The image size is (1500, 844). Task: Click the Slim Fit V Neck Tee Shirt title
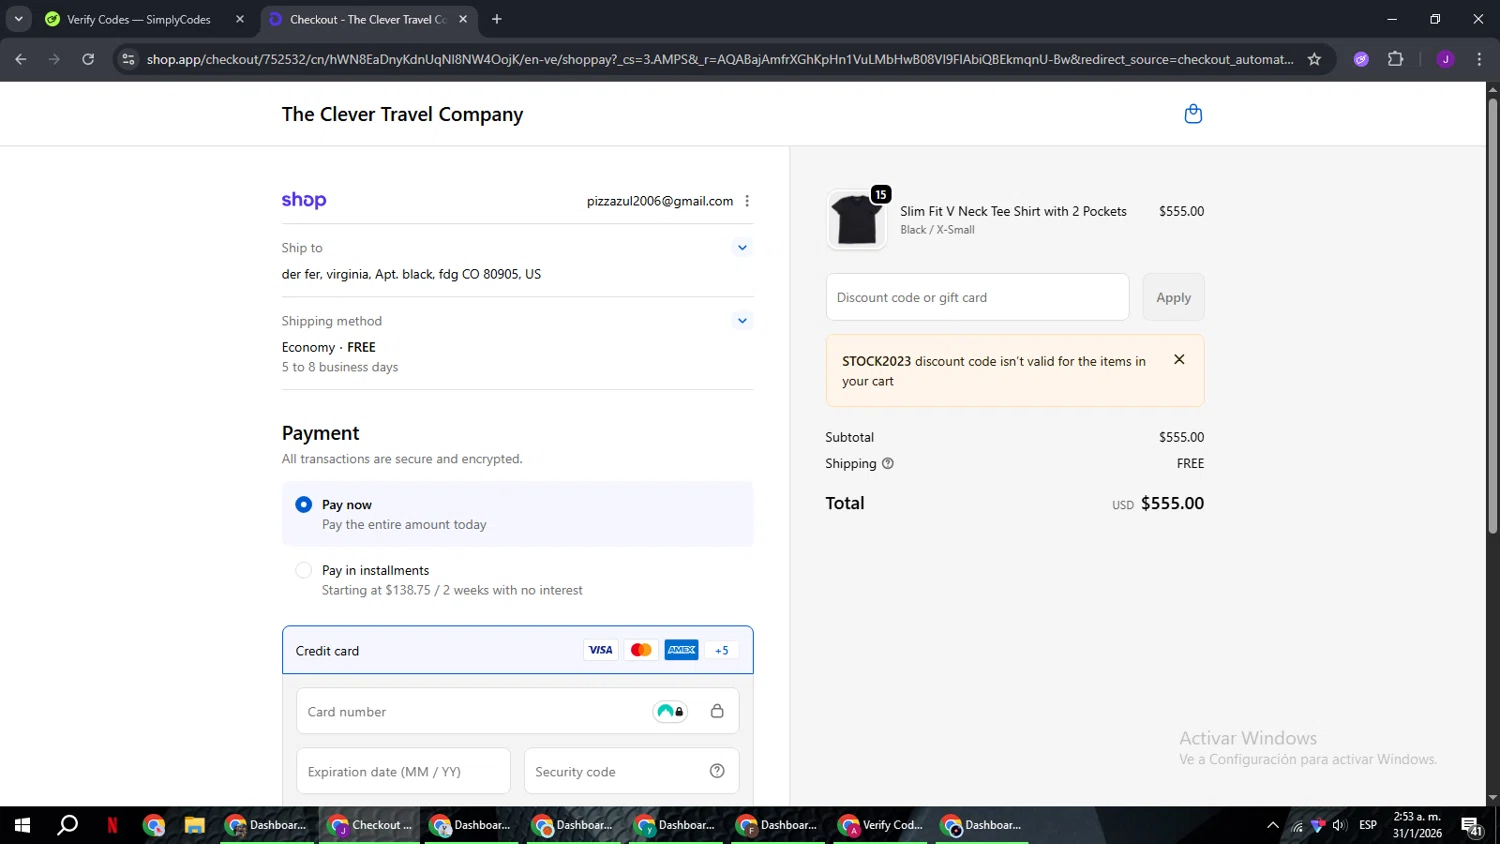point(1013,211)
